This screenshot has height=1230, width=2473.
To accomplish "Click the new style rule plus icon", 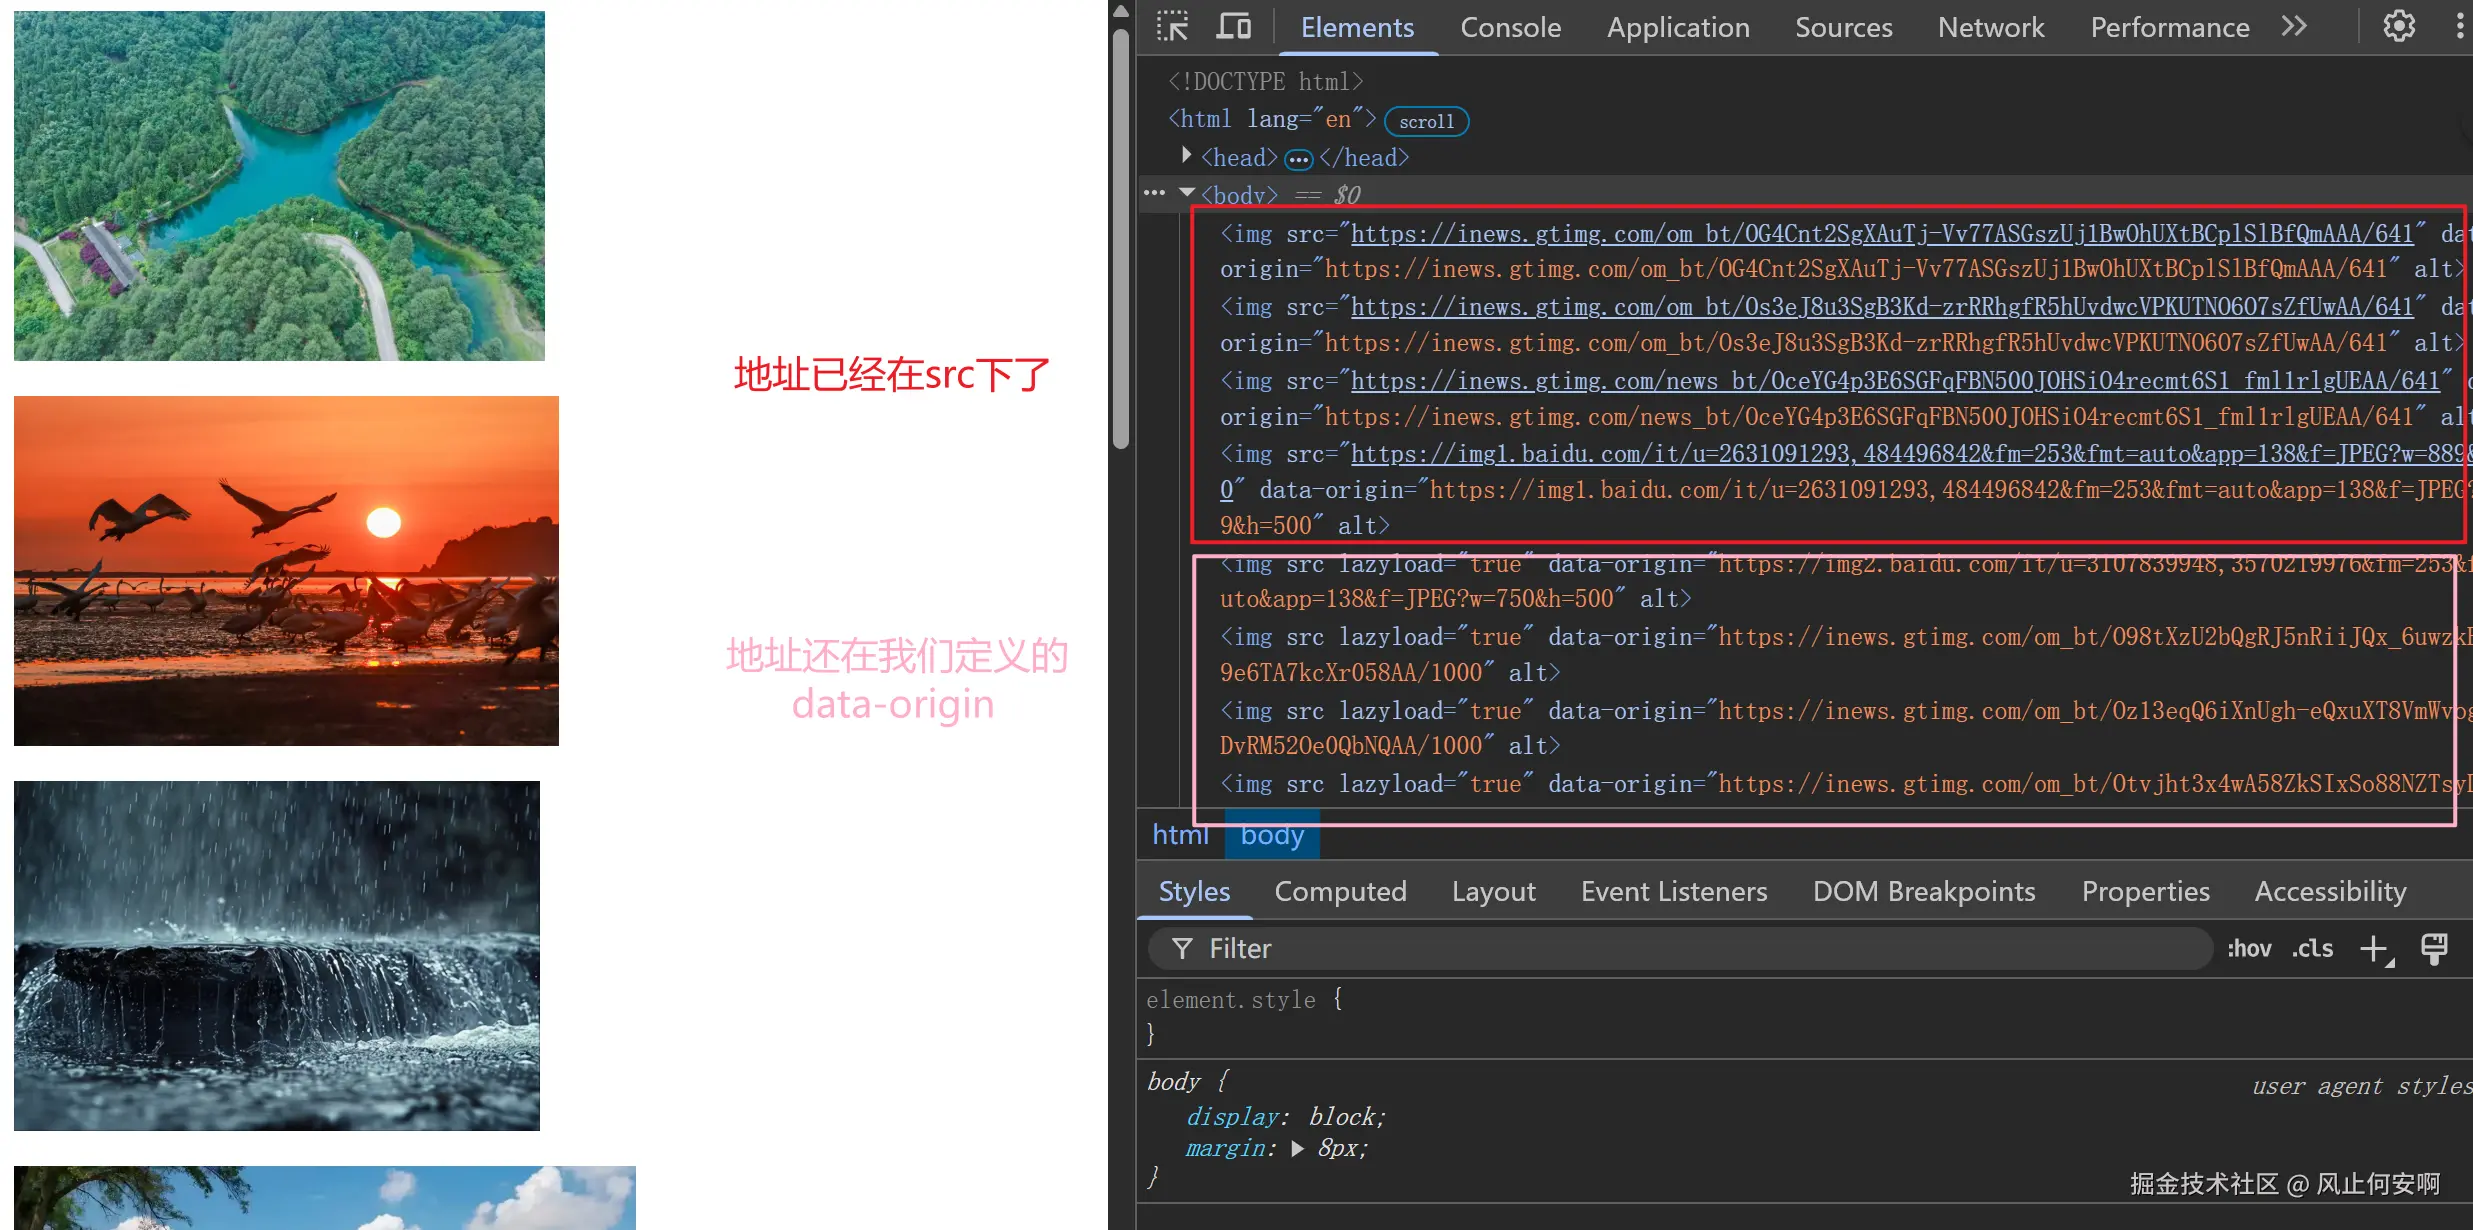I will point(2374,949).
